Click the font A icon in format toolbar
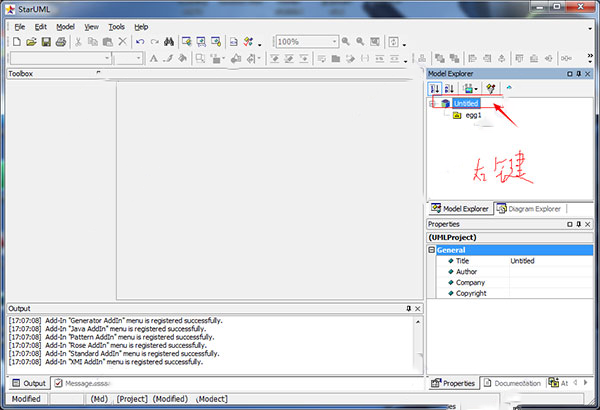The image size is (600, 410). (153, 59)
